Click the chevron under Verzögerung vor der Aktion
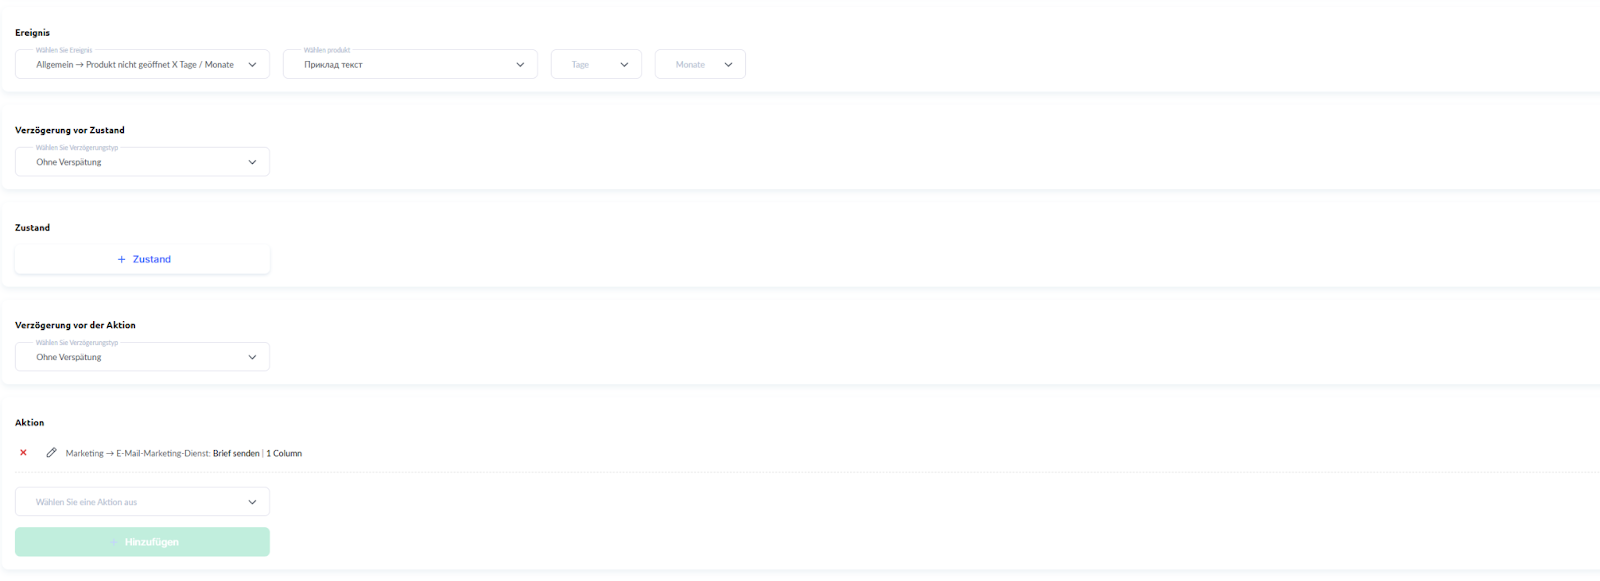Screen dimensions: 1600x581 pyautogui.click(x=252, y=357)
